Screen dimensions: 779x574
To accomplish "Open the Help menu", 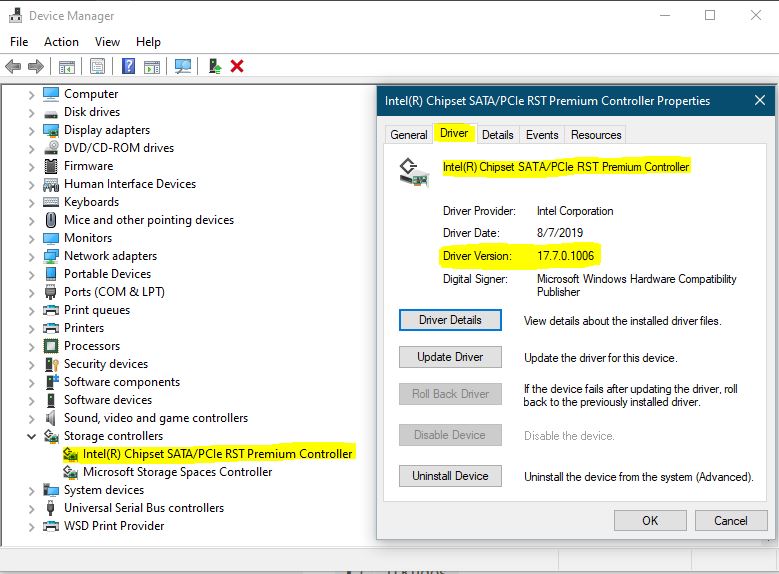I will pos(148,42).
